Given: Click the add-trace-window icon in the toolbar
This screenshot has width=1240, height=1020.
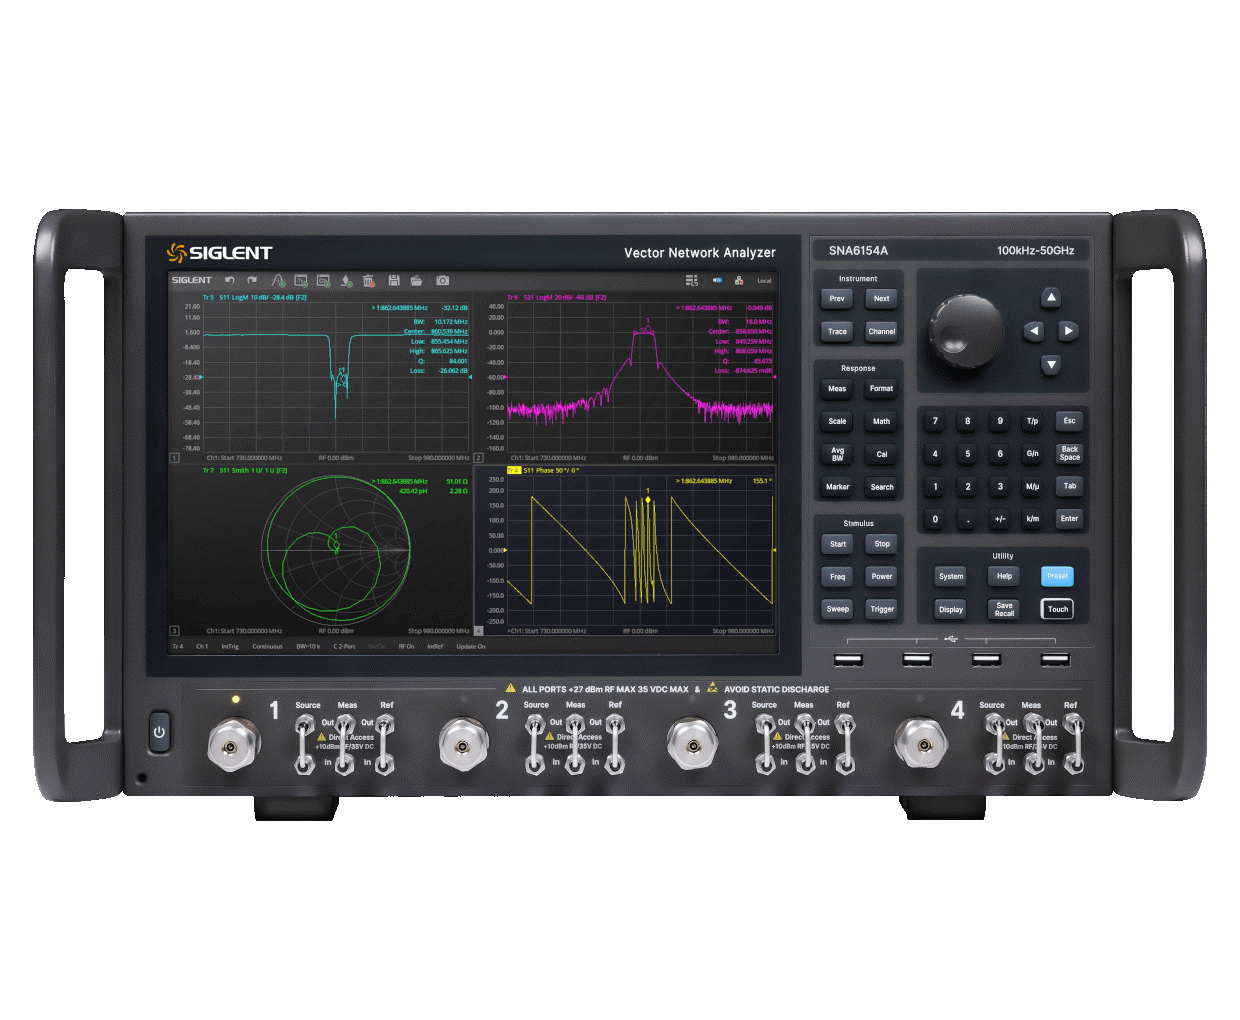Looking at the screenshot, I should coord(301,281).
